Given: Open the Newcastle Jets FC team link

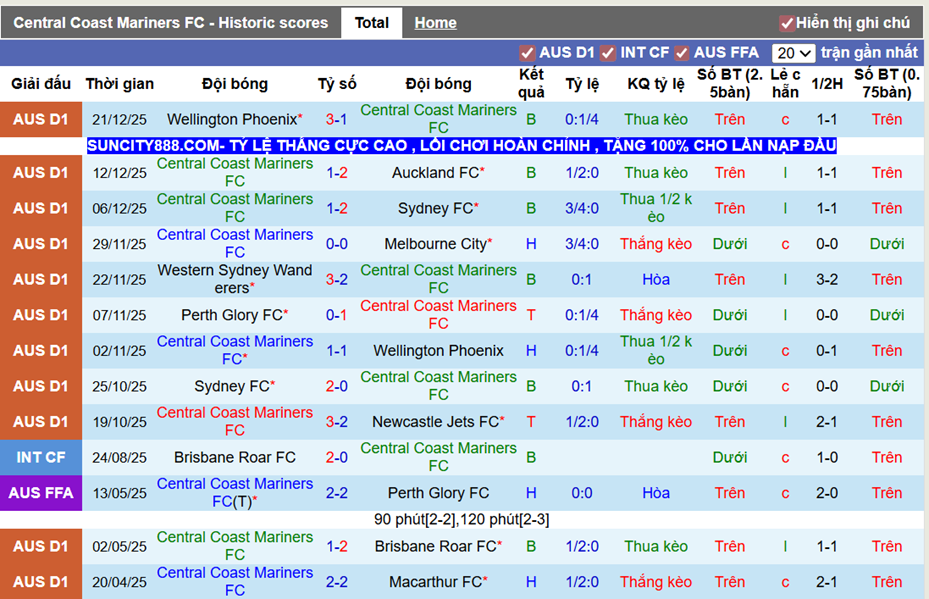Looking at the screenshot, I should click(435, 421).
